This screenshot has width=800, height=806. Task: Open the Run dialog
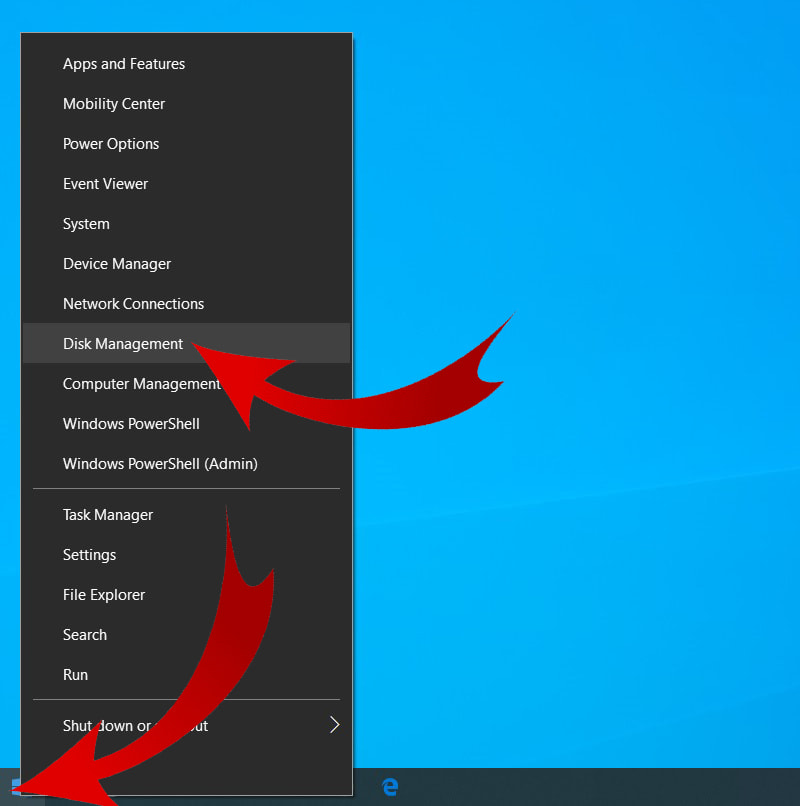pos(75,674)
